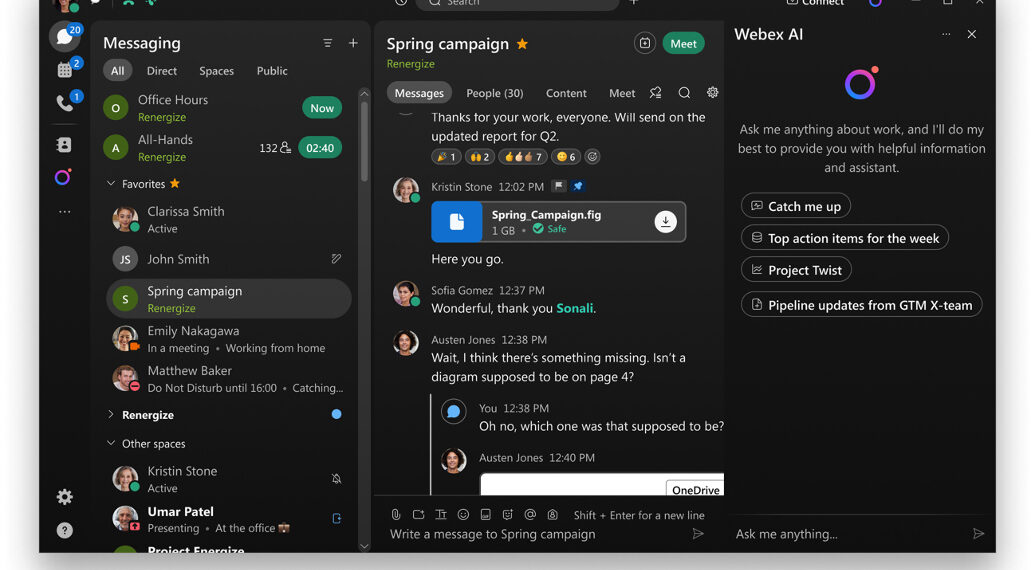Image resolution: width=1036 pixels, height=570 pixels.
Task: Click the schedule meeting icon beside Meet
Action: point(644,43)
